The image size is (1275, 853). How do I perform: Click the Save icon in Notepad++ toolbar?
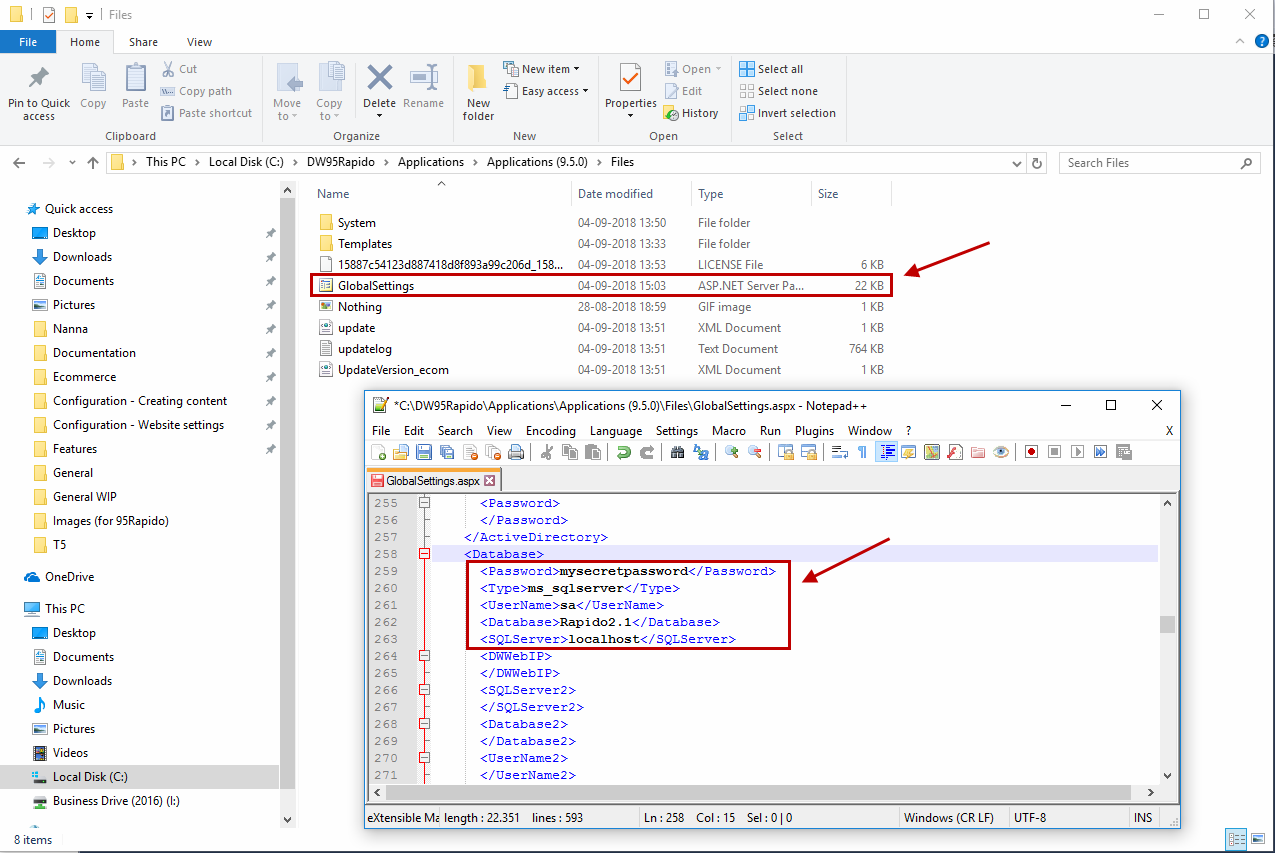pos(423,452)
